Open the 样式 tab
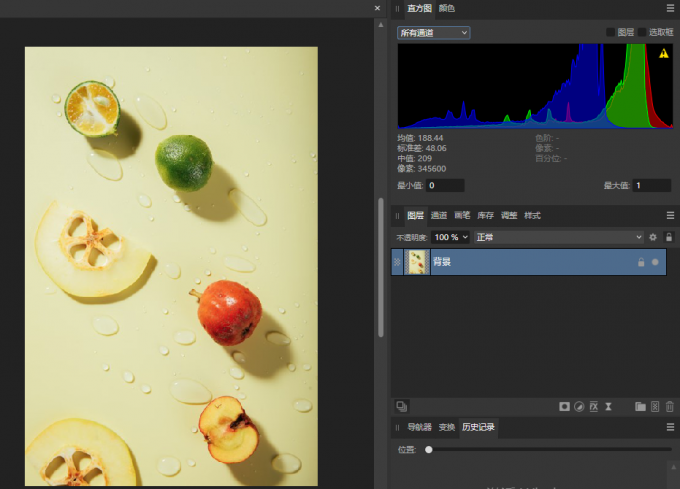This screenshot has height=489, width=680. click(x=533, y=215)
